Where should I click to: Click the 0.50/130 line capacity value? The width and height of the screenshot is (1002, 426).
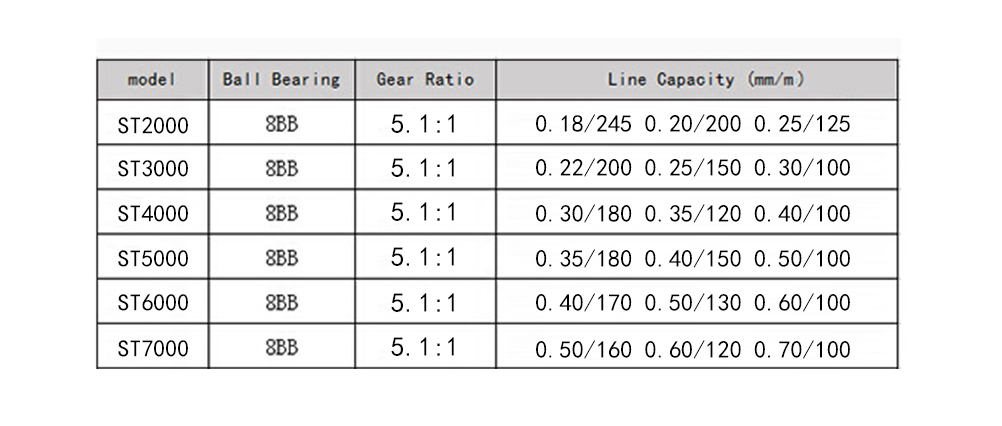coord(693,304)
